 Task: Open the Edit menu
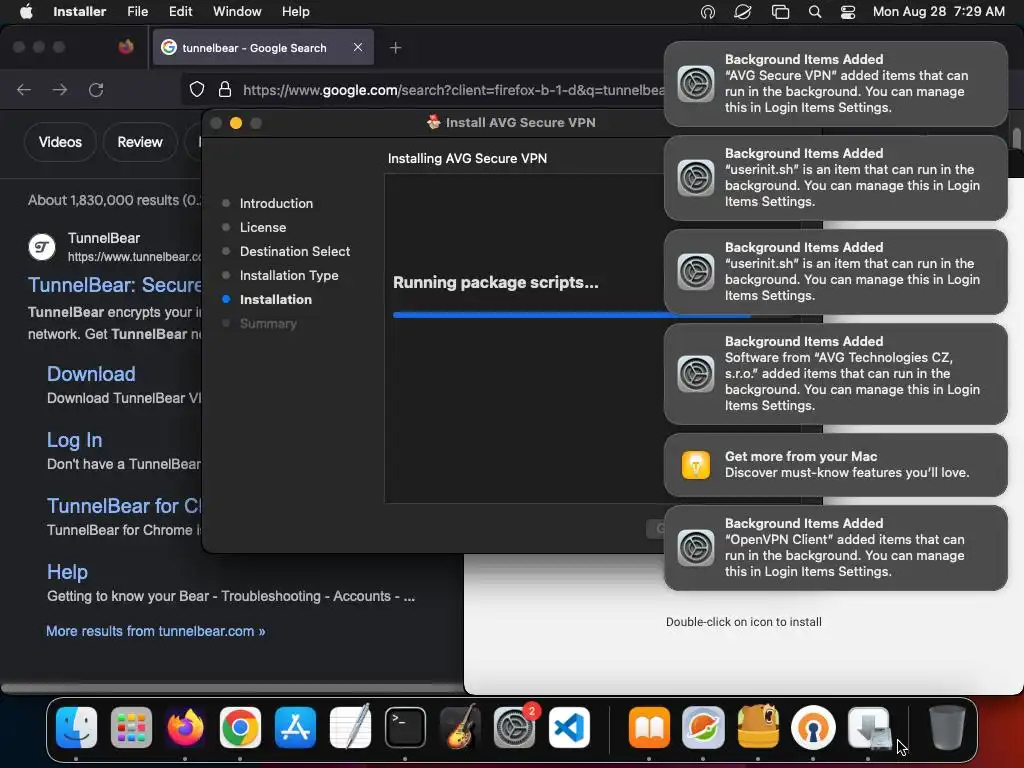pyautogui.click(x=180, y=11)
